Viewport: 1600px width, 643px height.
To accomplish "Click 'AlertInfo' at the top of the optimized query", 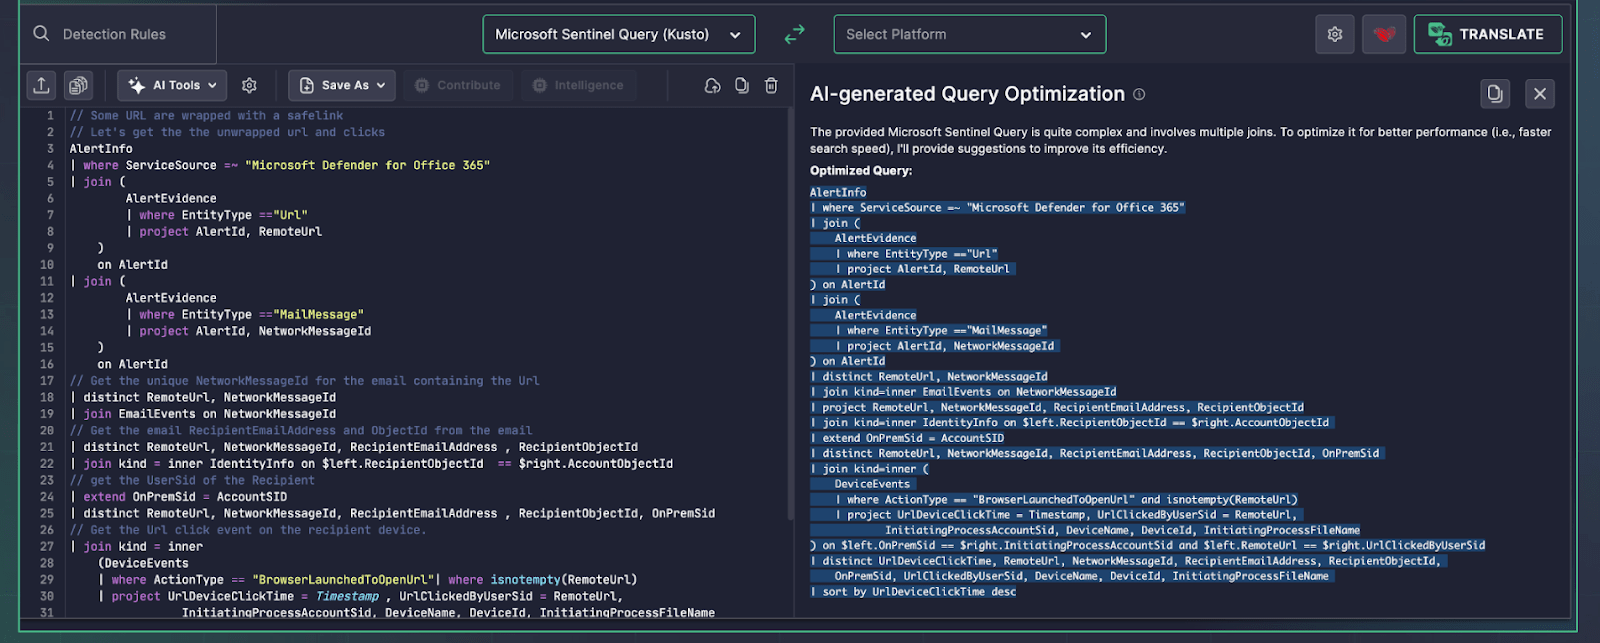I will 838,192.
